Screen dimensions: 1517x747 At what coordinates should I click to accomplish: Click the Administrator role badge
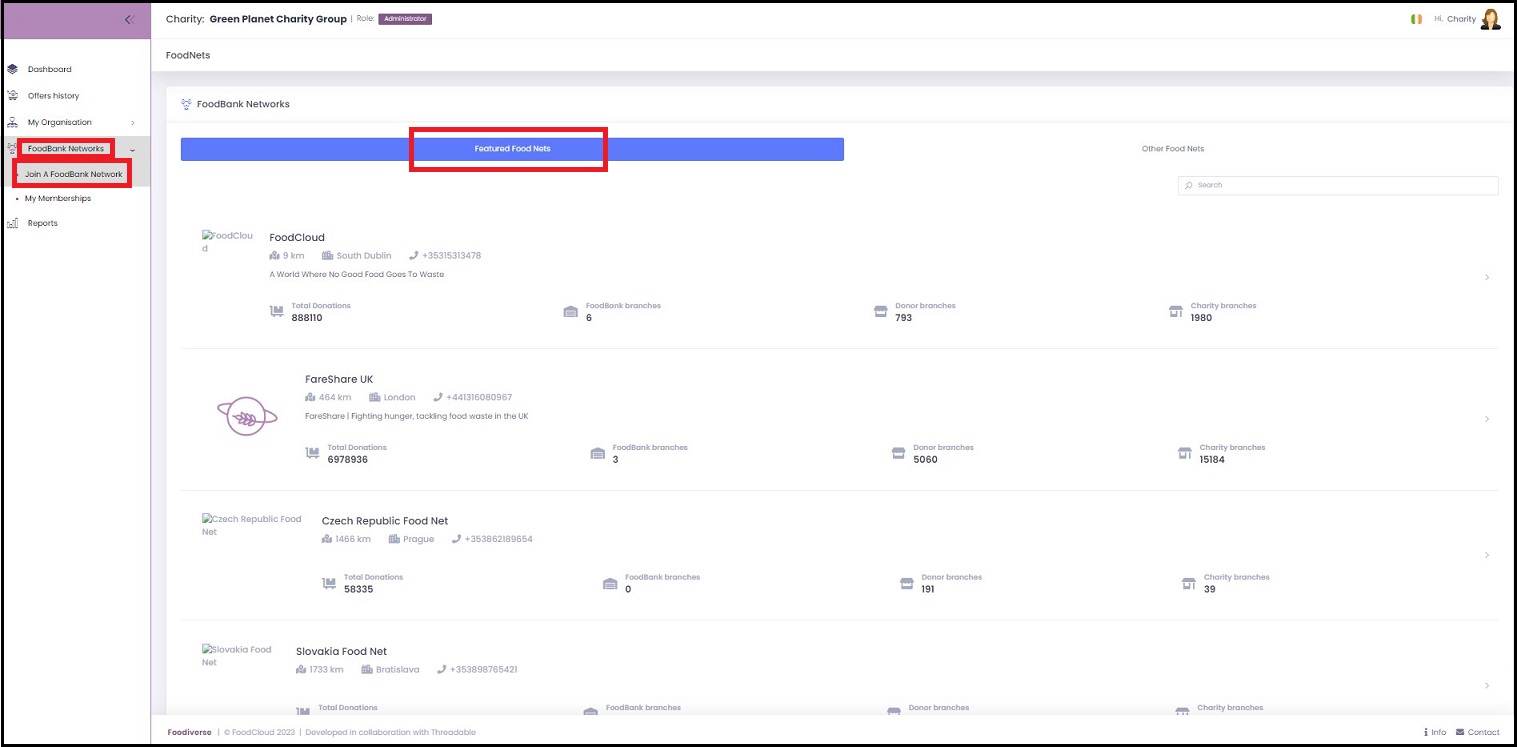(405, 19)
